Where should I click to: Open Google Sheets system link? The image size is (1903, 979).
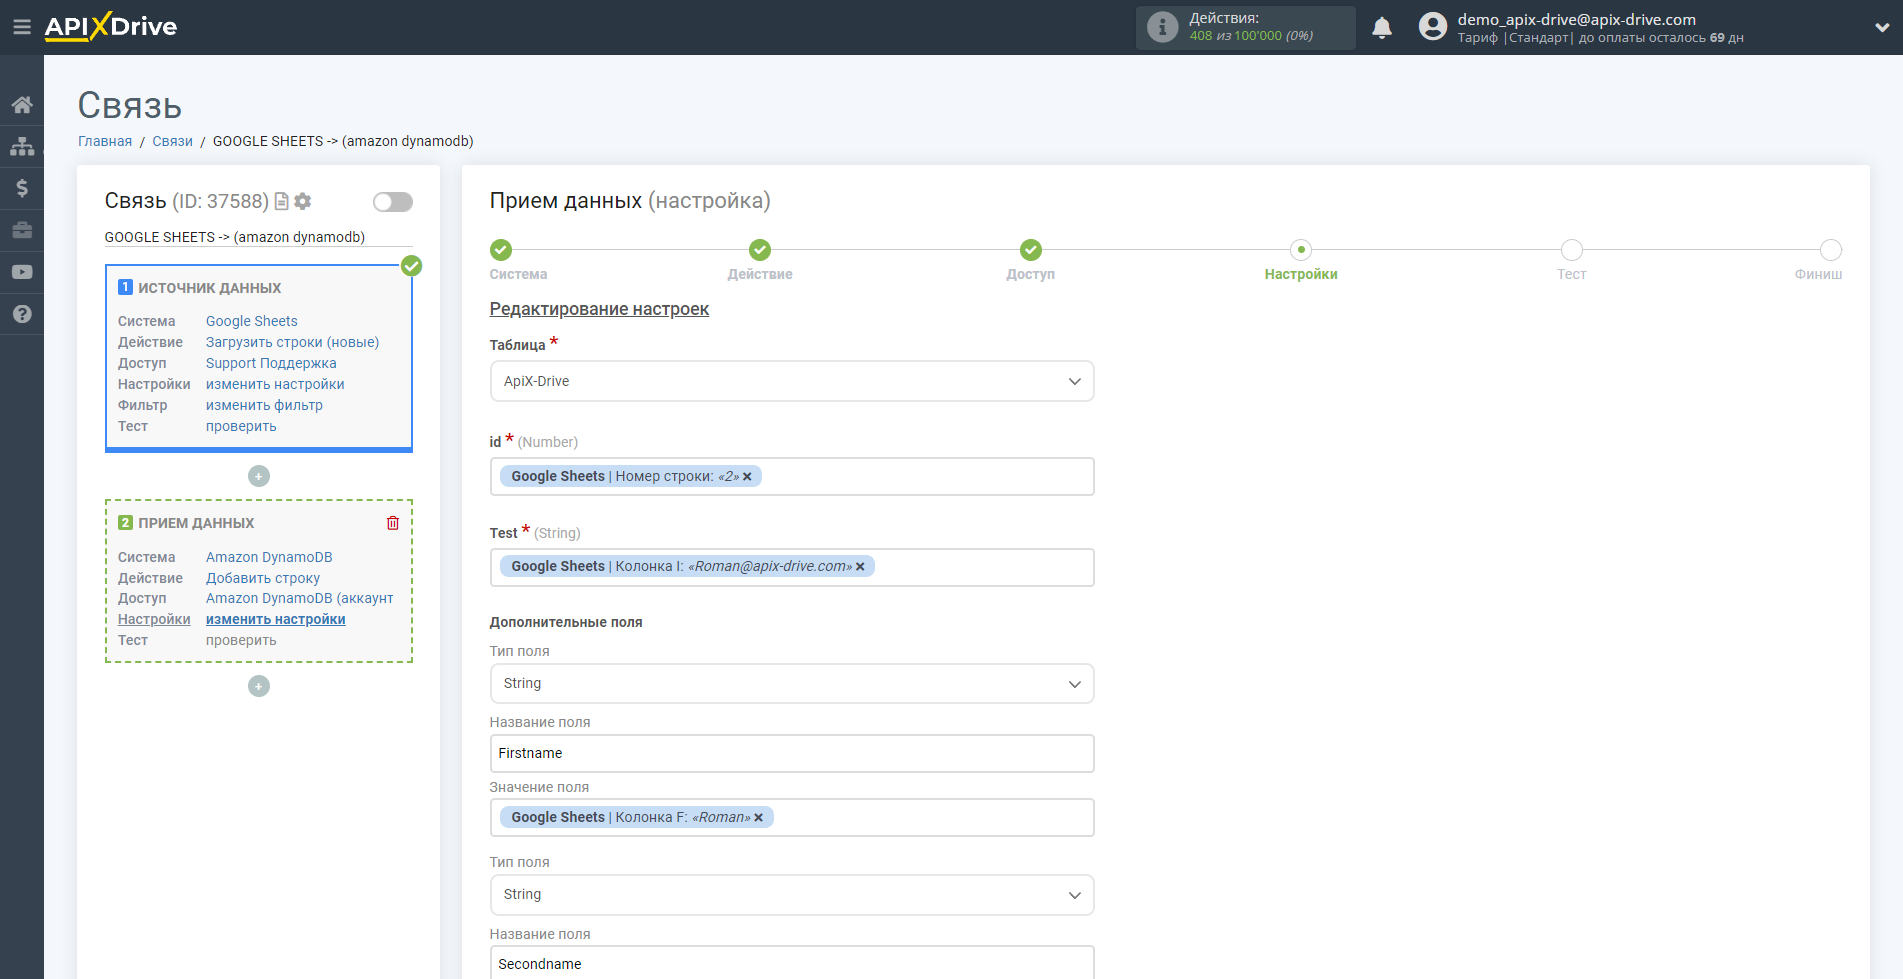coord(252,321)
